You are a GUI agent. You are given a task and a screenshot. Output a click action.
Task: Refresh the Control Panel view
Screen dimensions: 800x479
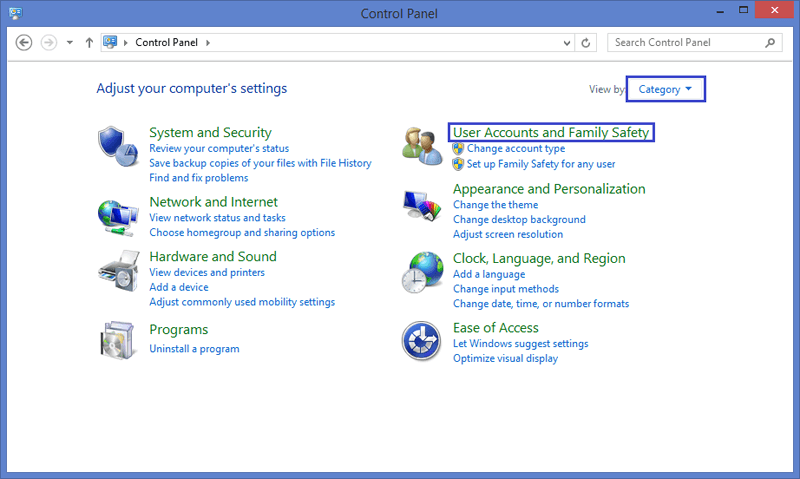(586, 43)
